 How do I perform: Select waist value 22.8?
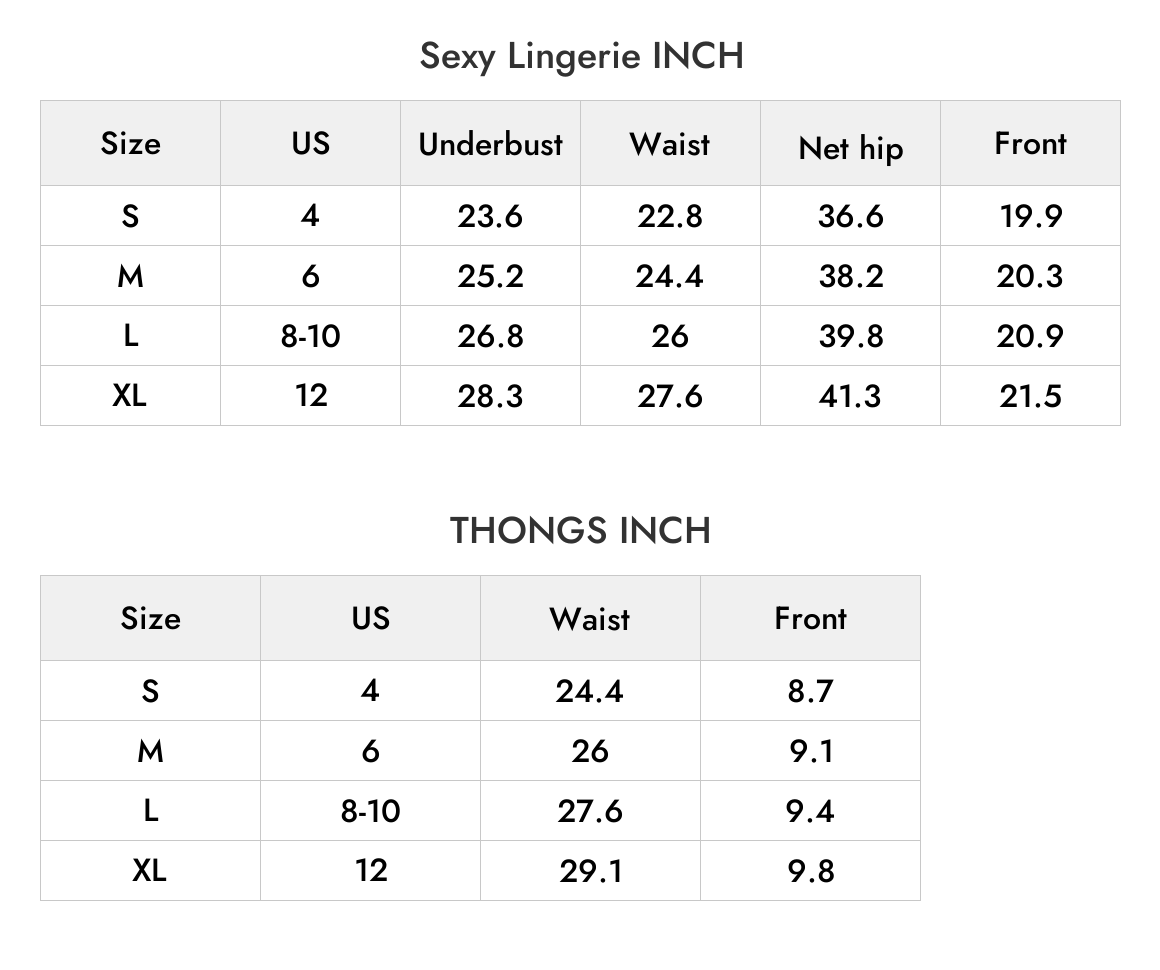coord(670,216)
